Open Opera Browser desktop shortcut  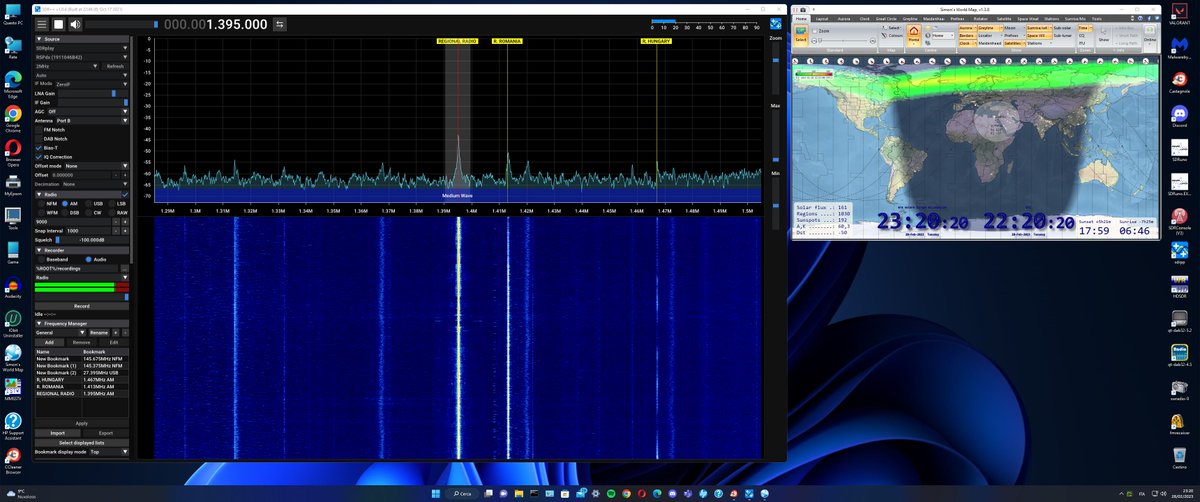coord(13,152)
